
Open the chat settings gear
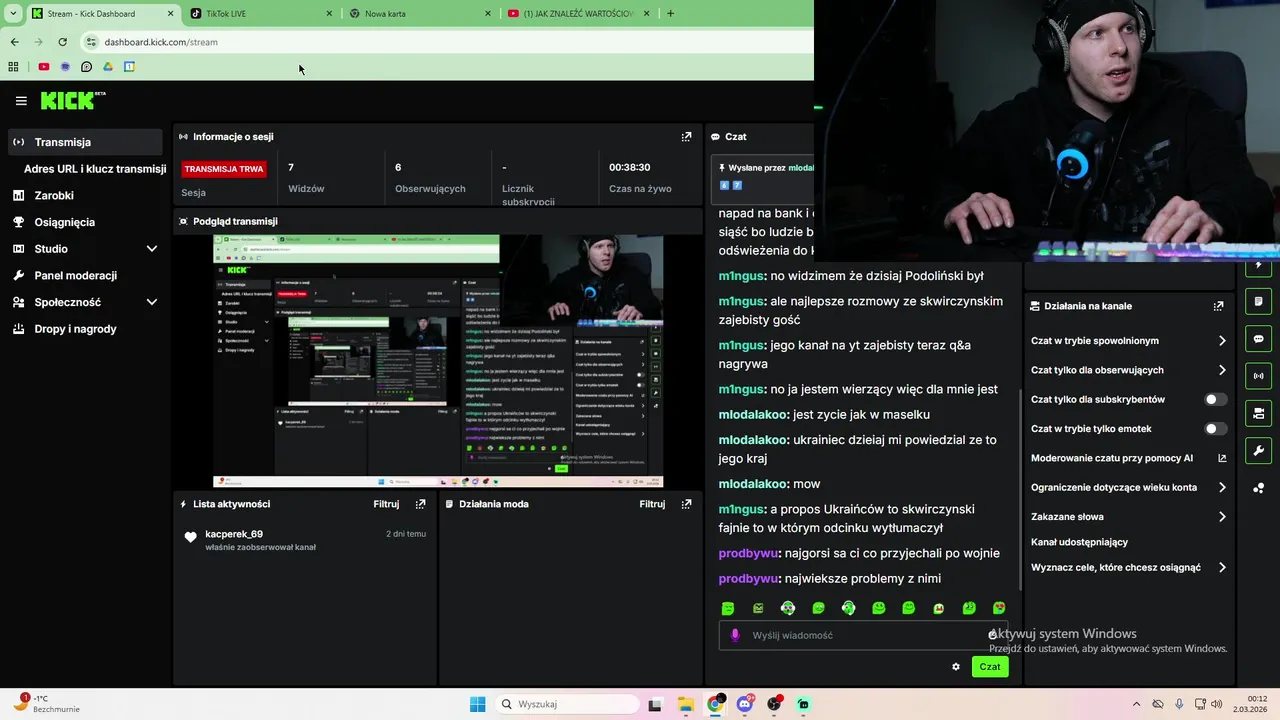[x=956, y=667]
